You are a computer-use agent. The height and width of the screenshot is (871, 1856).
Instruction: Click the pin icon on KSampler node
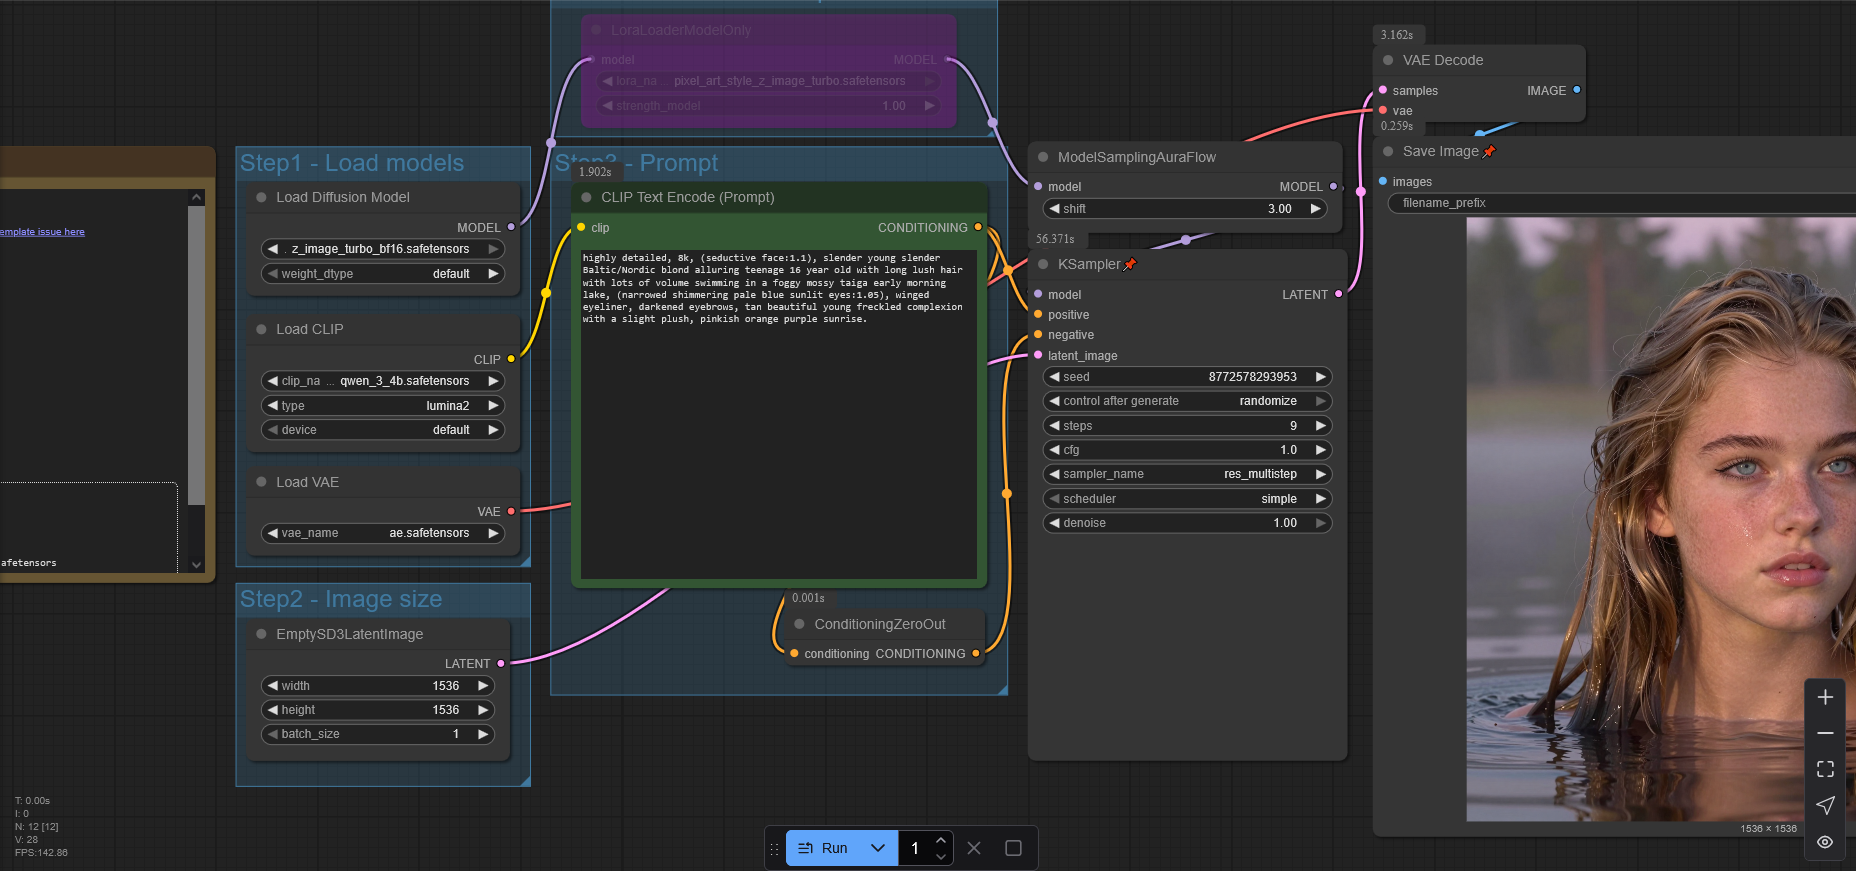1130,264
